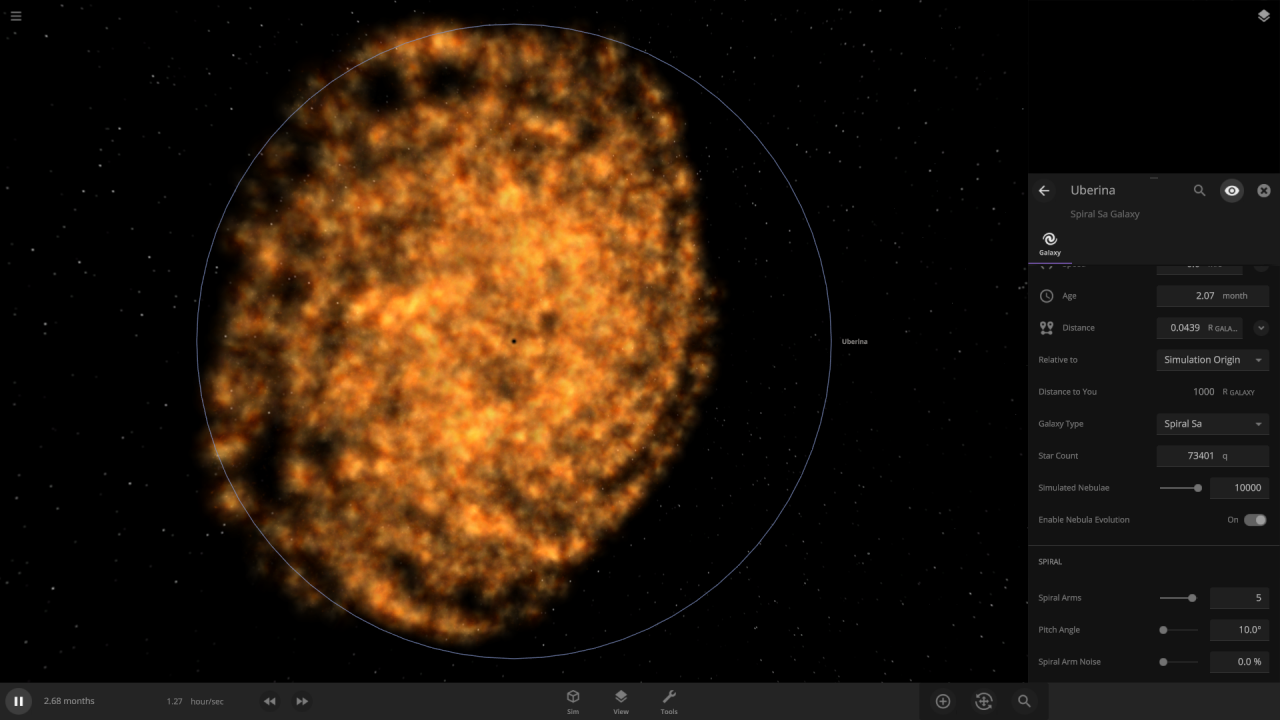This screenshot has width=1280, height=720.
Task: Adjust the Pitch Angle slider
Action: (1178, 630)
